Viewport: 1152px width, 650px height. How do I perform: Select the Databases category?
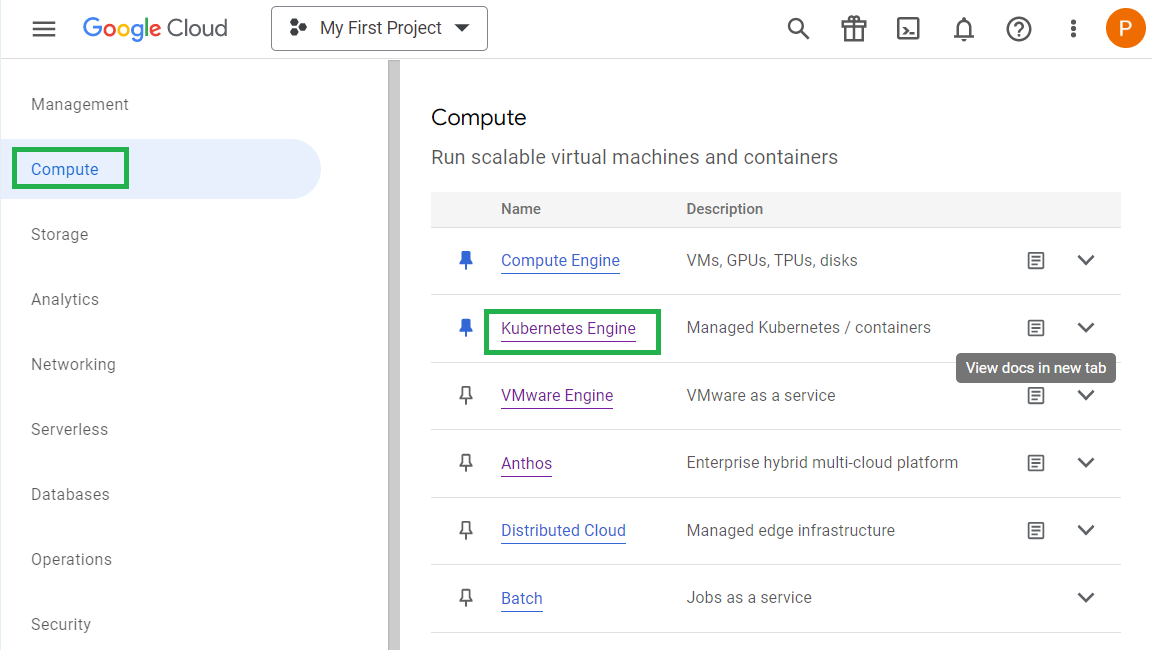click(70, 494)
